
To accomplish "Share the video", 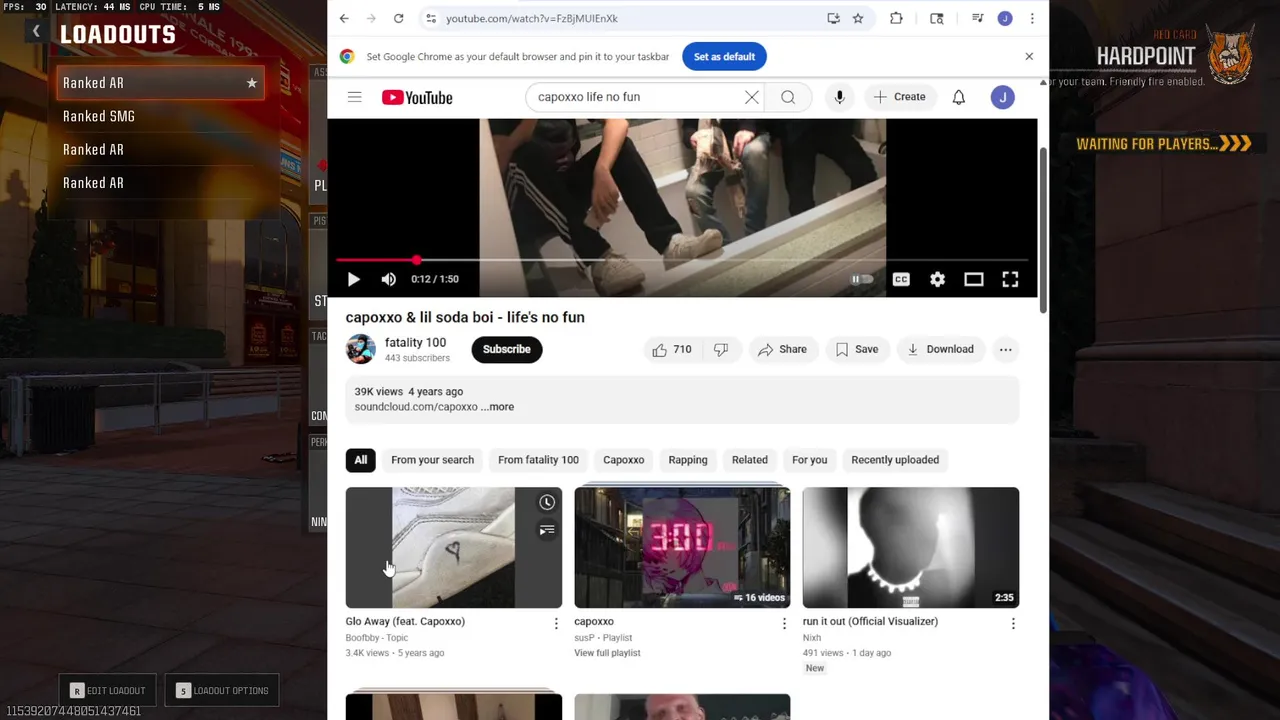I will 782,349.
